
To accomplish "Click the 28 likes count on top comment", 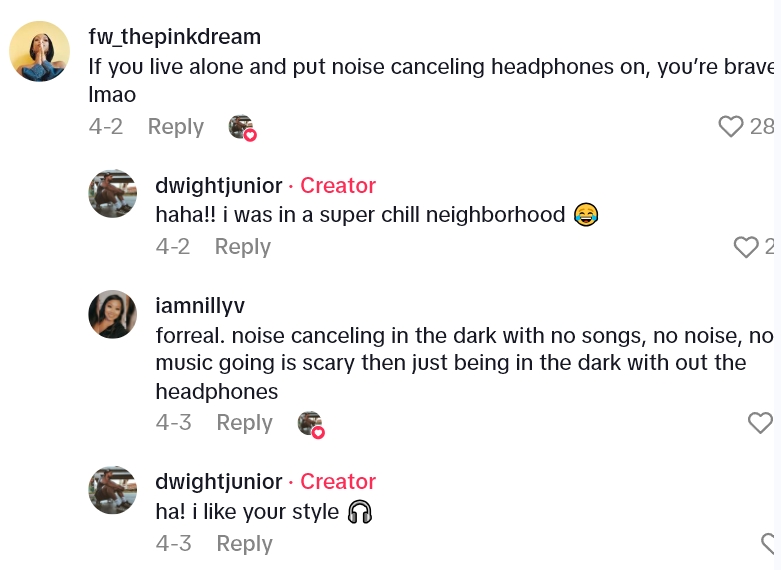I will [762, 127].
